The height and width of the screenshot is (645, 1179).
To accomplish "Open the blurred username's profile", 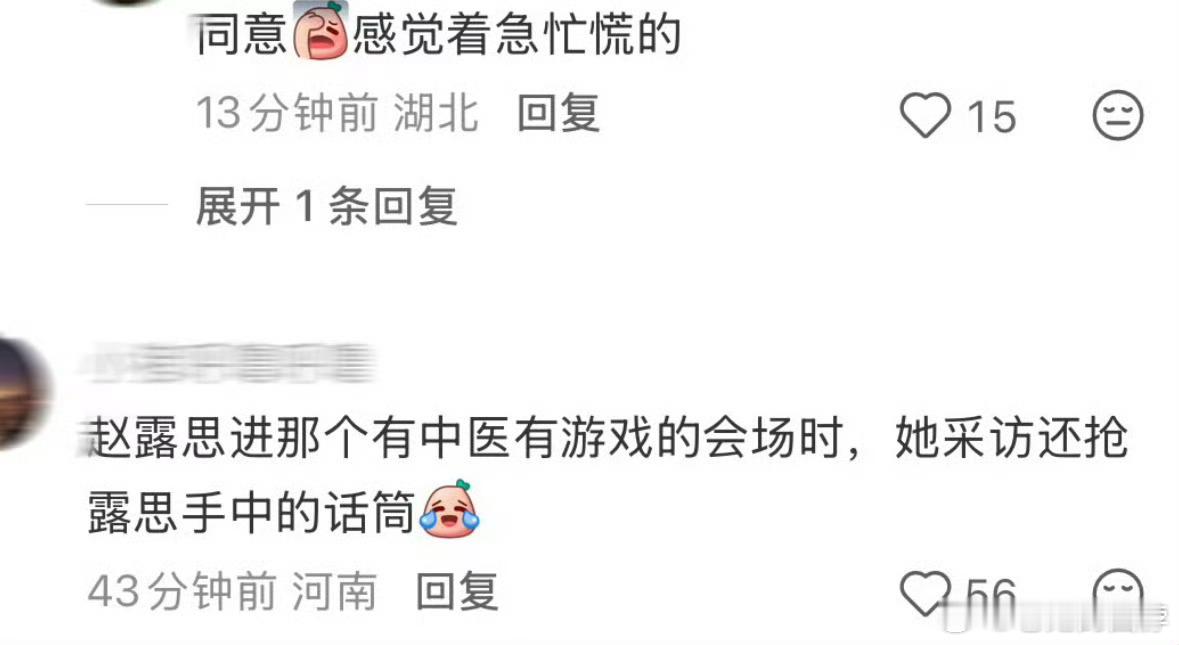I will [x=229, y=363].
